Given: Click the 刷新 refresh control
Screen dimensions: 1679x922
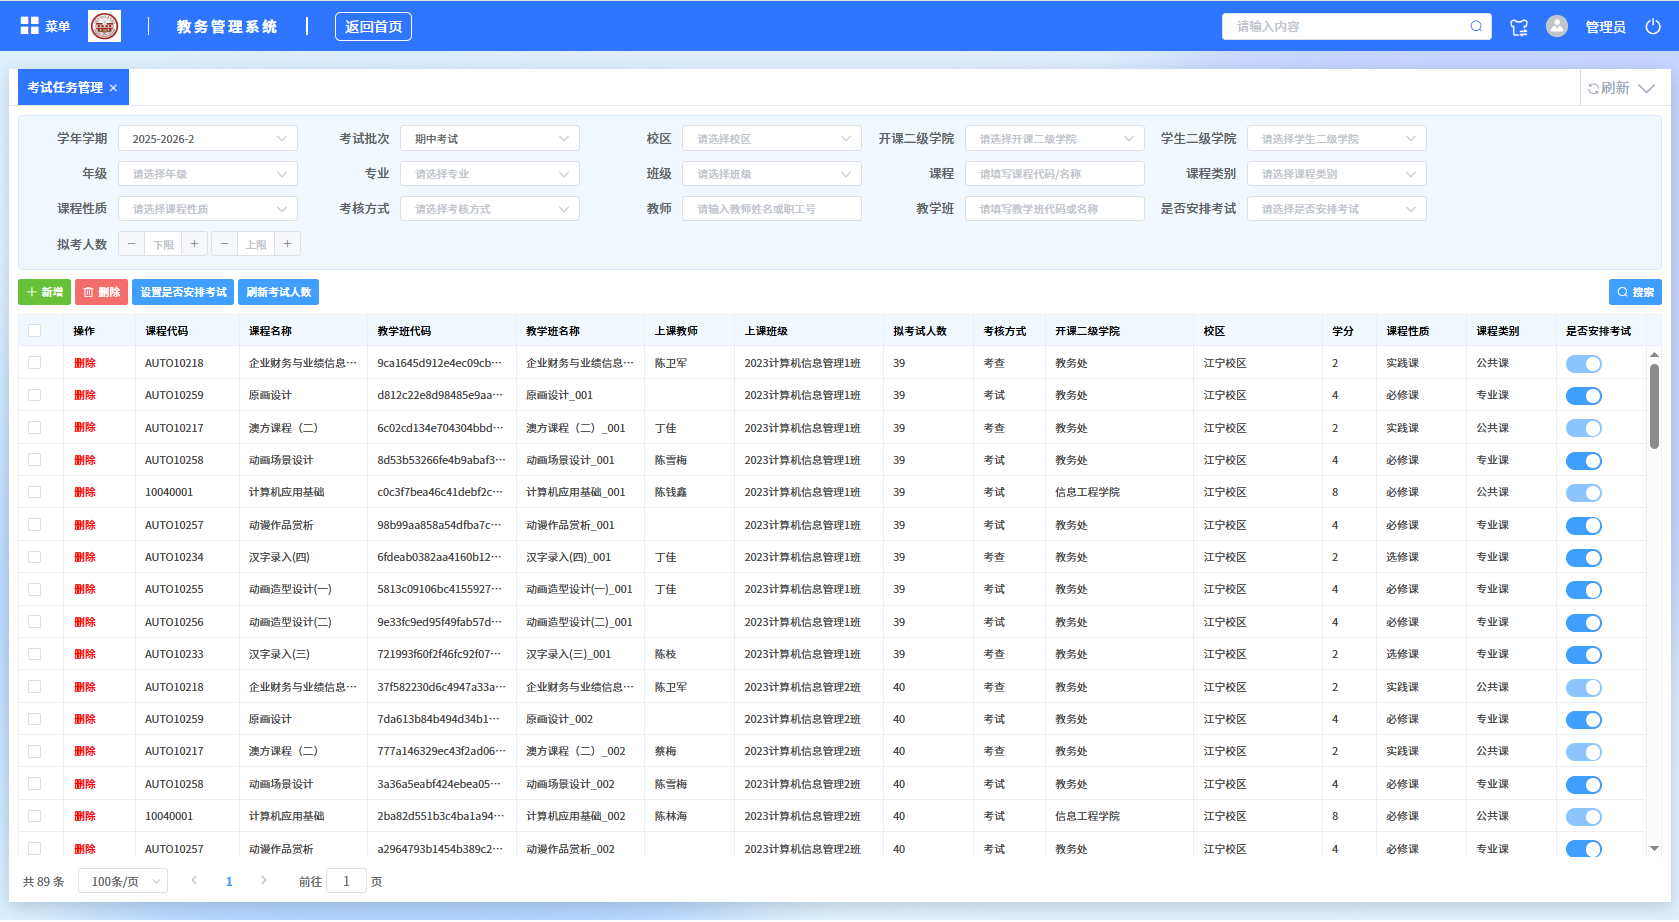Looking at the screenshot, I should point(1609,88).
